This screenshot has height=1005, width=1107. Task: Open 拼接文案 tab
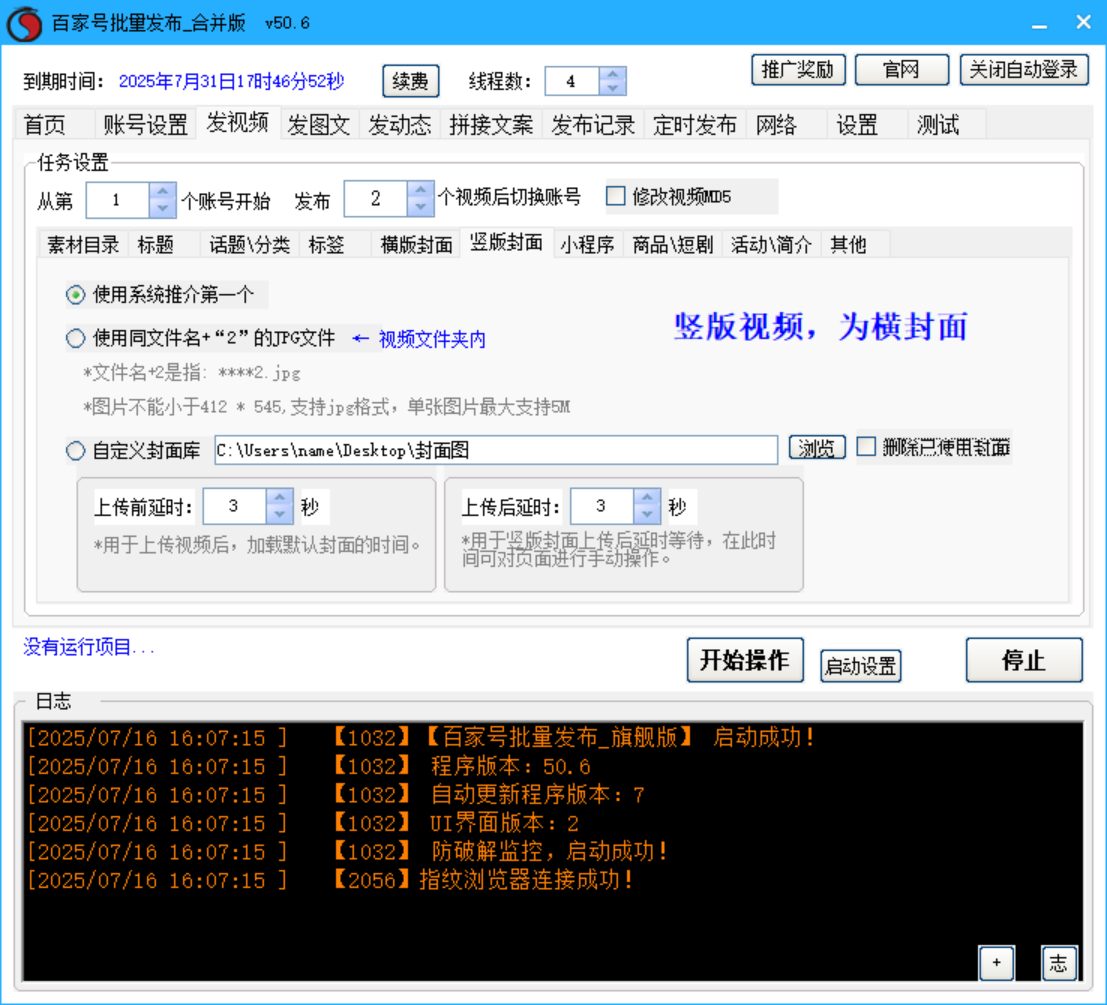491,125
